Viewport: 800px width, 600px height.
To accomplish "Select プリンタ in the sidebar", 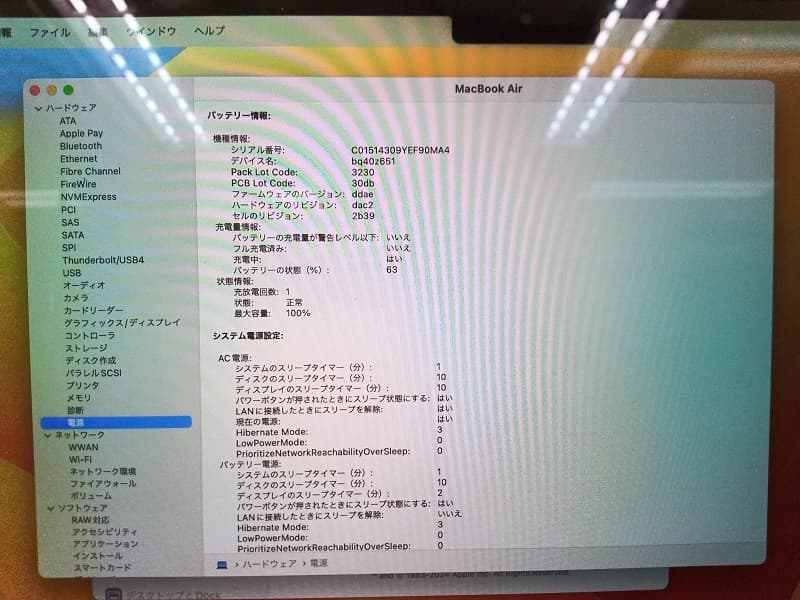I will click(x=83, y=385).
